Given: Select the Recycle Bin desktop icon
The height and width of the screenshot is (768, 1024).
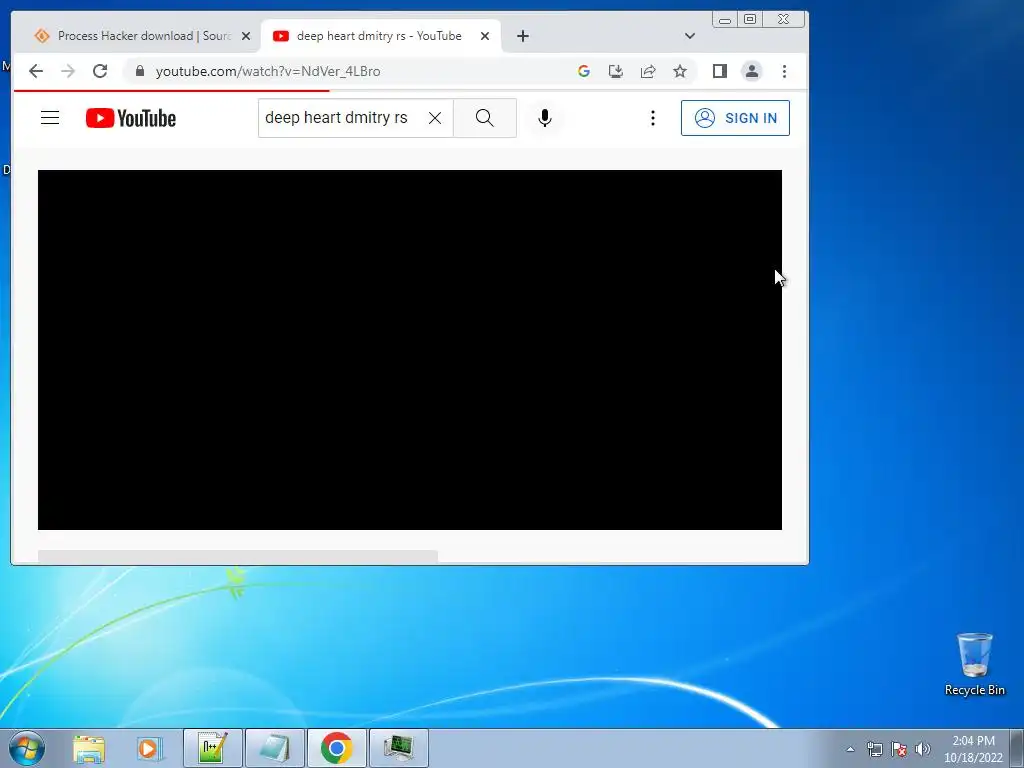Looking at the screenshot, I should 974,664.
